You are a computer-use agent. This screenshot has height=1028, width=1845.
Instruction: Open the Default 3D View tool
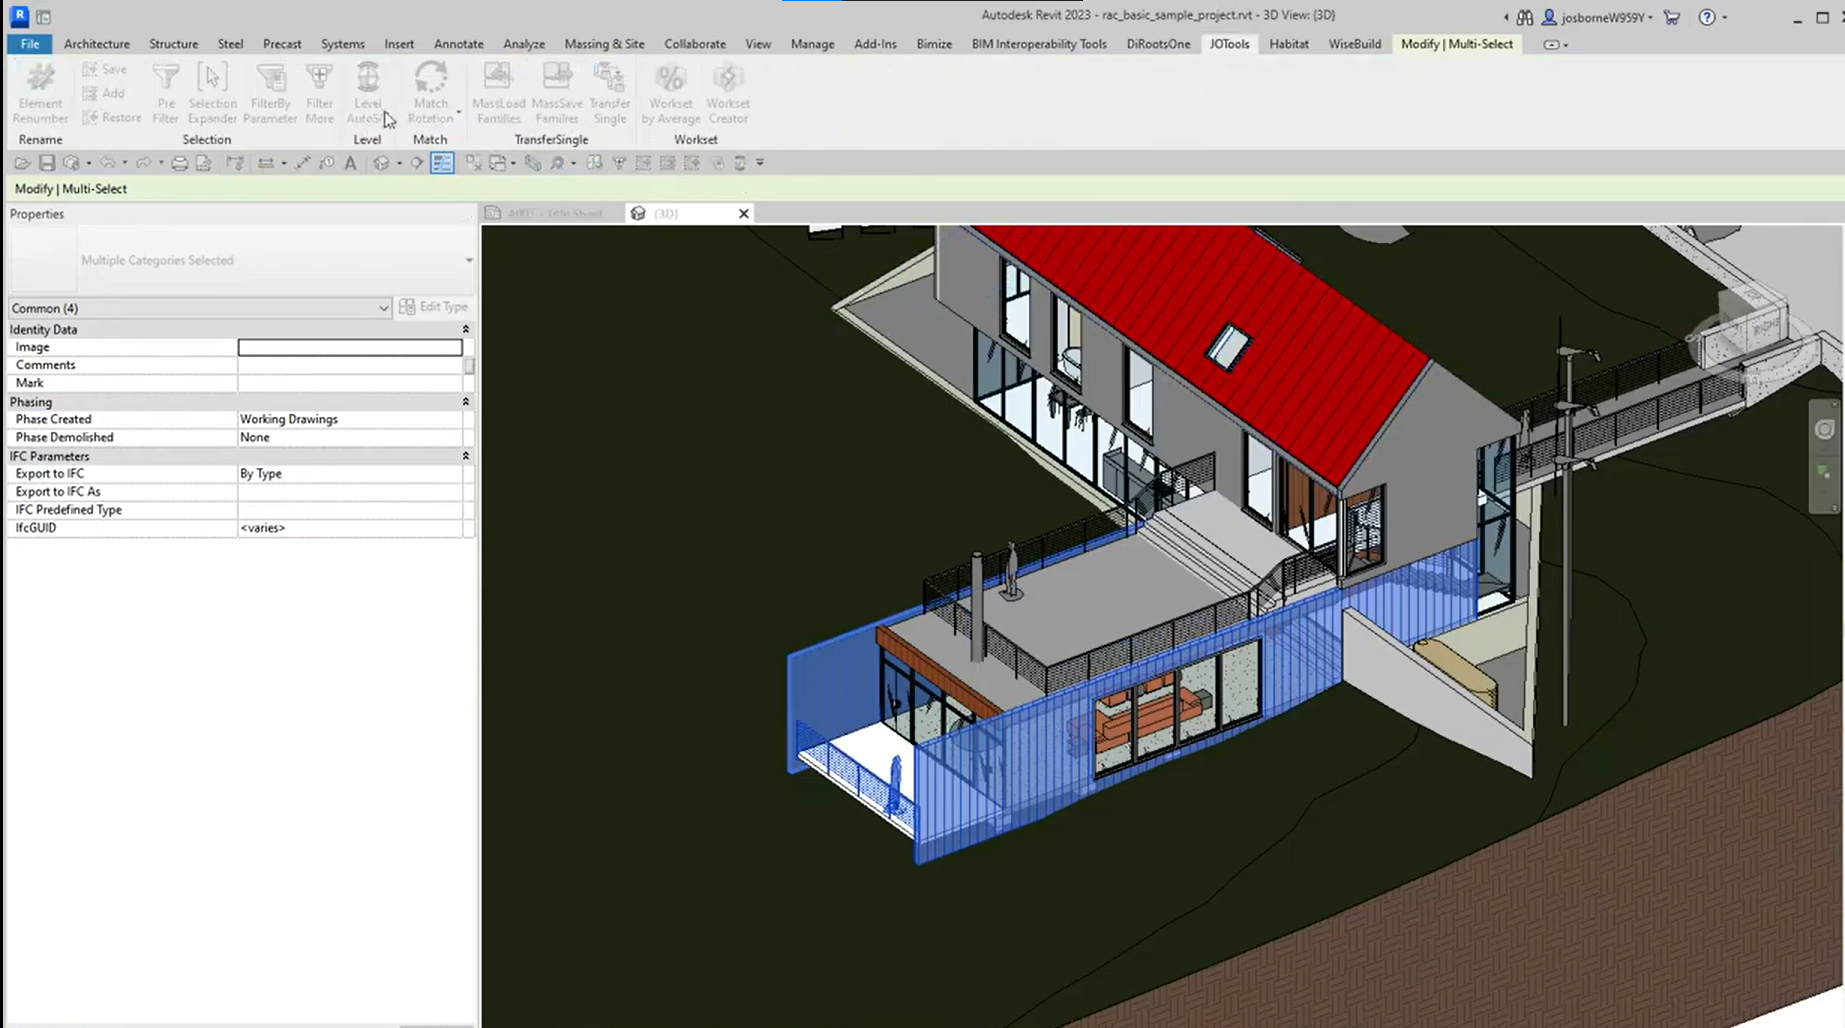pos(381,163)
